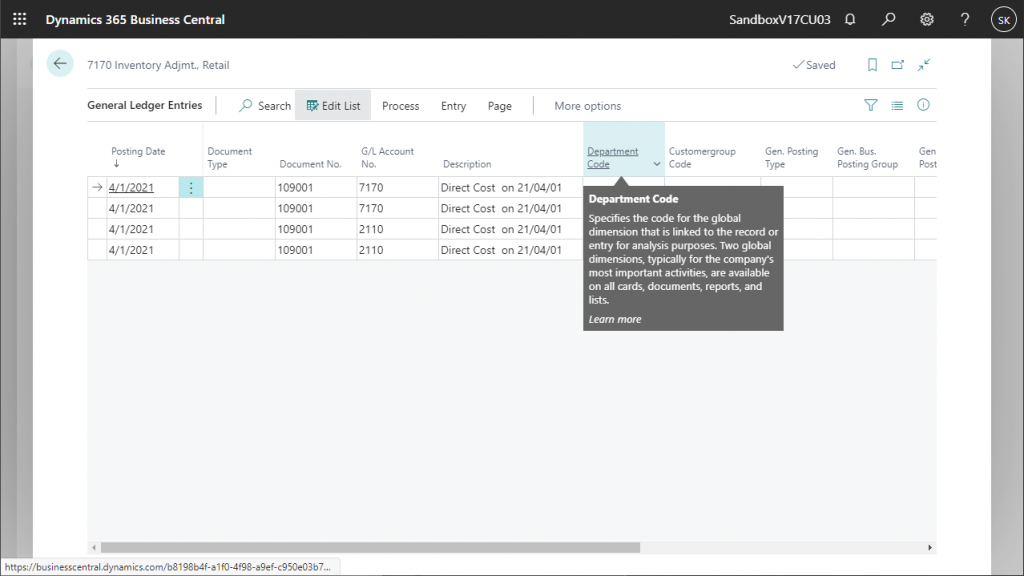Click the Dynamics 365 Business Central title
The image size is (1024, 576).
pyautogui.click(x=135, y=20)
